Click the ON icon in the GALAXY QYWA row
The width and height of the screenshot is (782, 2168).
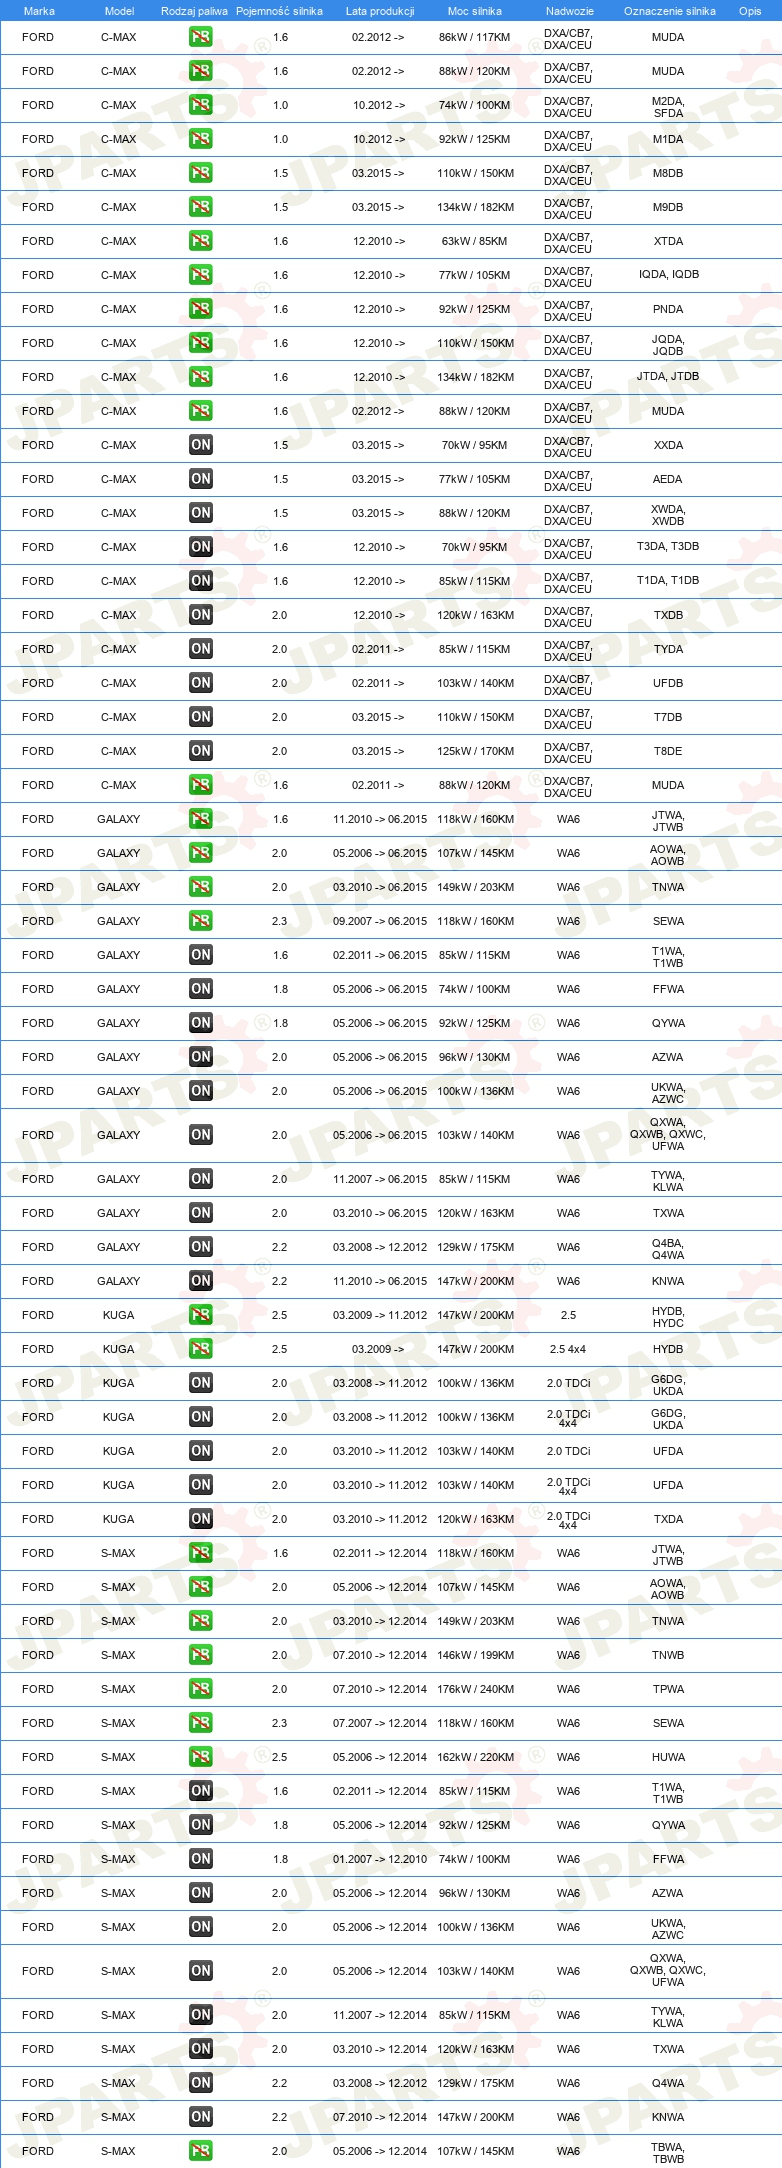pyautogui.click(x=201, y=1023)
